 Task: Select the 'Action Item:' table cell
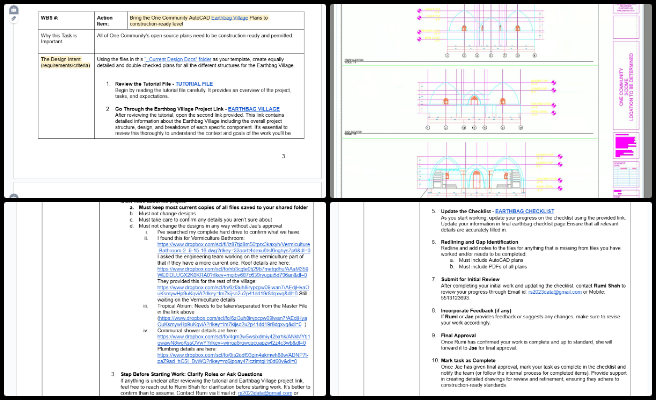point(111,20)
